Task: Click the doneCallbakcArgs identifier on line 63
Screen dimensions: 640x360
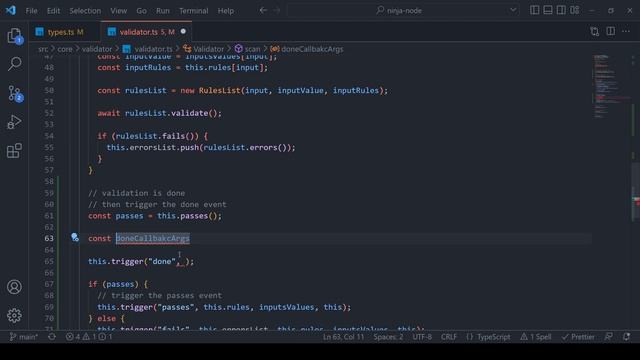Action: (153, 238)
